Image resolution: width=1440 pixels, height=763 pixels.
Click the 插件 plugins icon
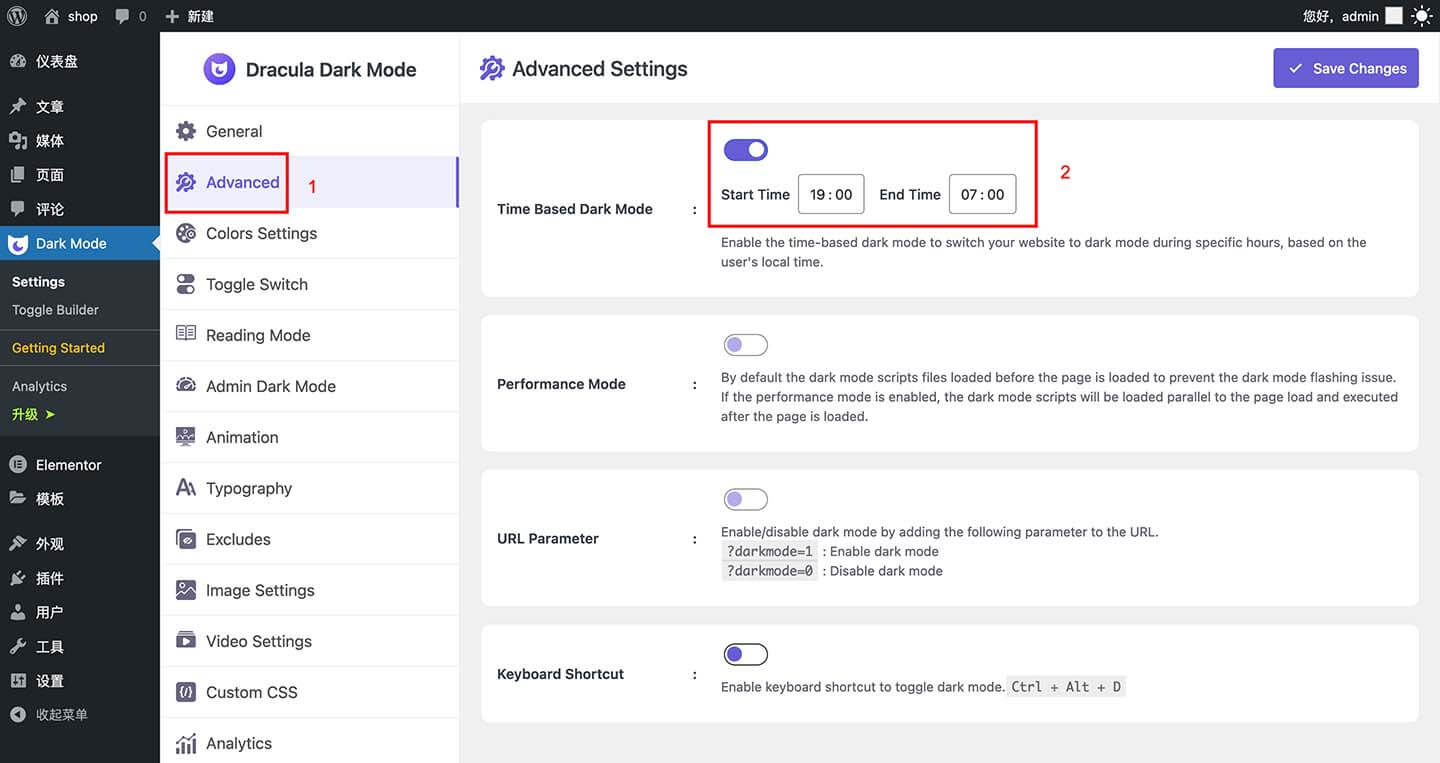pos(17,578)
